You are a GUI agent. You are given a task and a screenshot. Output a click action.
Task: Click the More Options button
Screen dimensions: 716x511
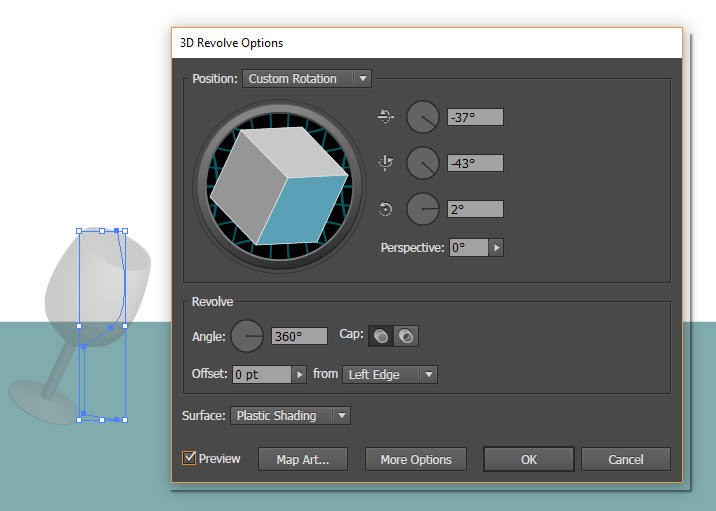click(416, 459)
